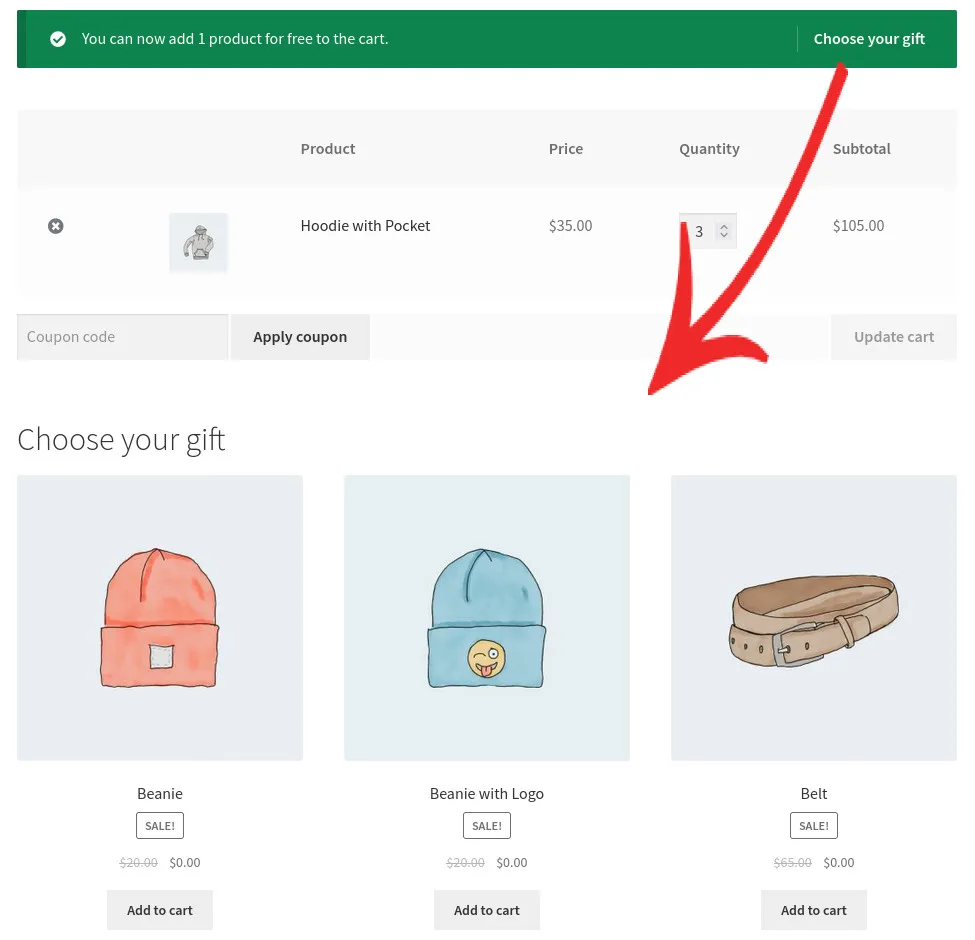Select the Product column header
The height and width of the screenshot is (940, 975).
(328, 148)
